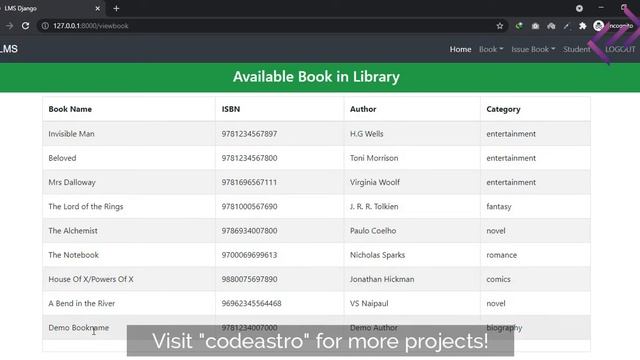Click author H.G Wells

point(367,133)
